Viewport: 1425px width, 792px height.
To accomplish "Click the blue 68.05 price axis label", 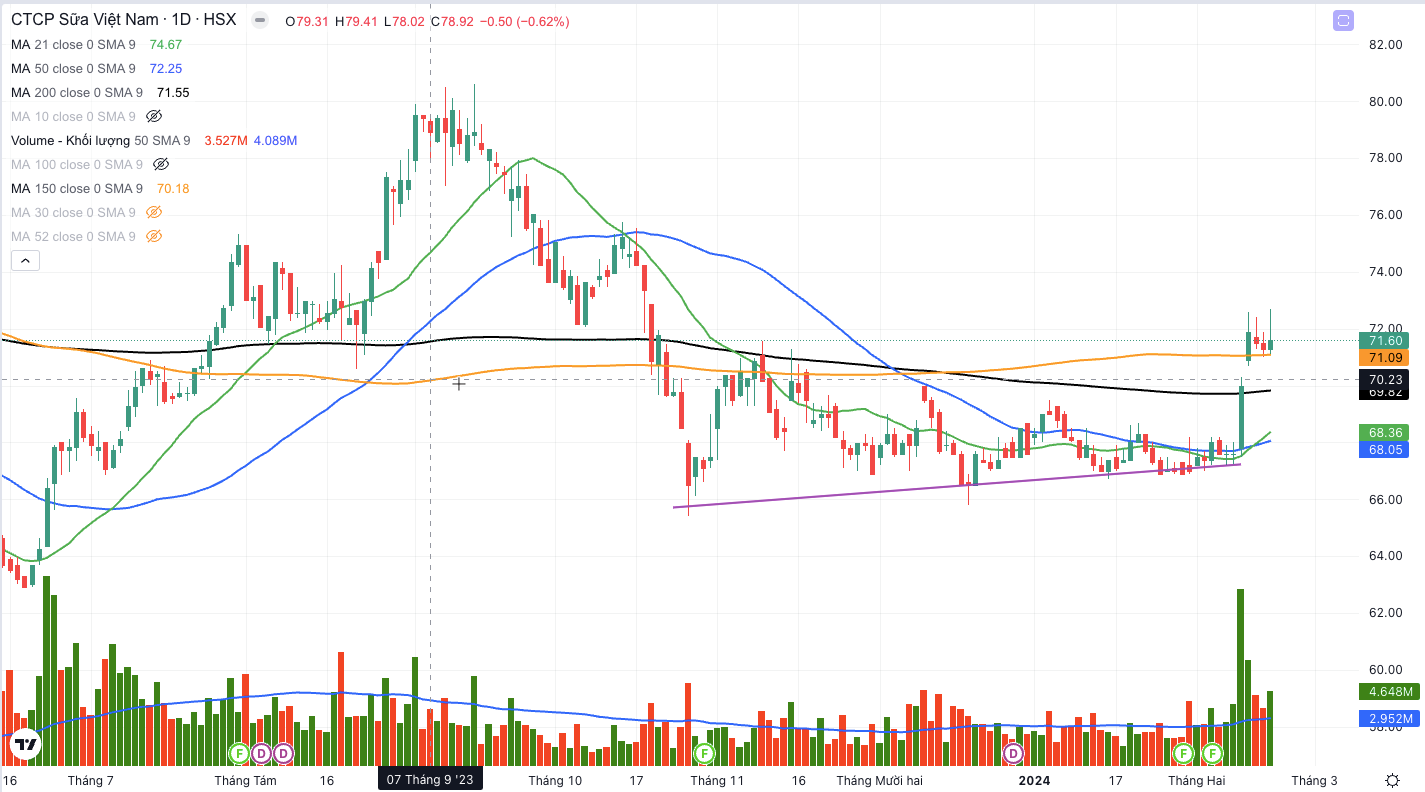I will [x=1385, y=450].
